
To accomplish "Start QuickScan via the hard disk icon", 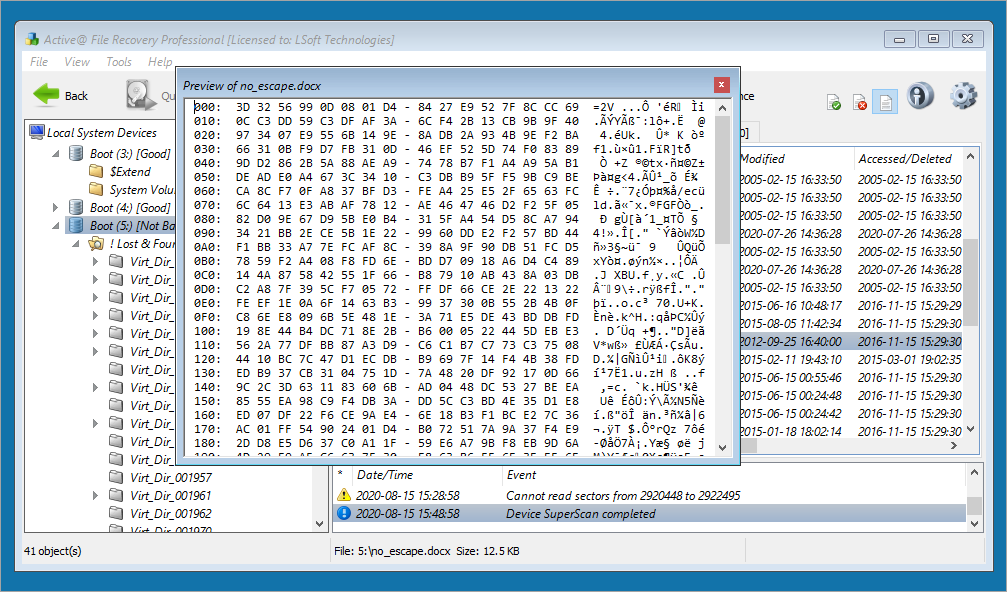I will 140,95.
